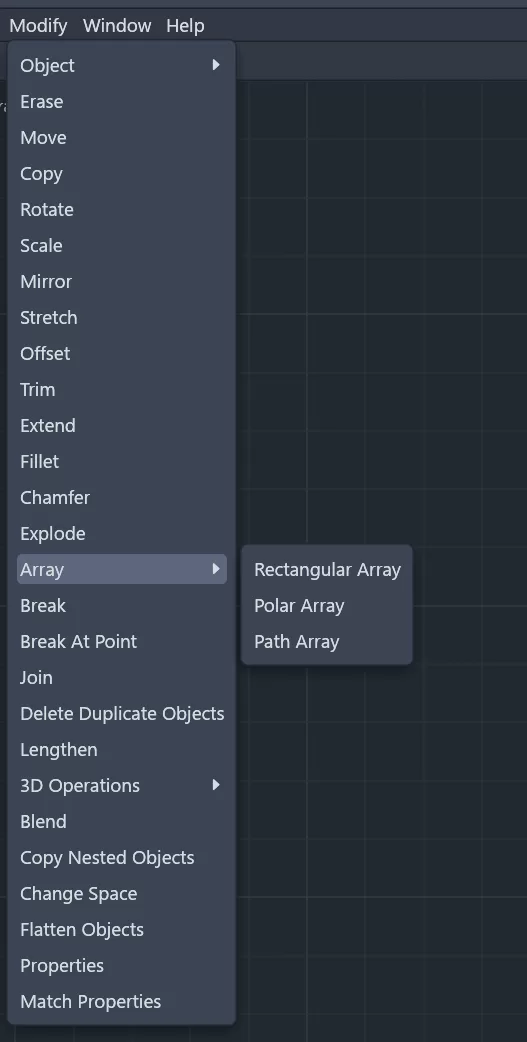The image size is (527, 1042).
Task: Select the Fillet command
Action: click(122, 461)
